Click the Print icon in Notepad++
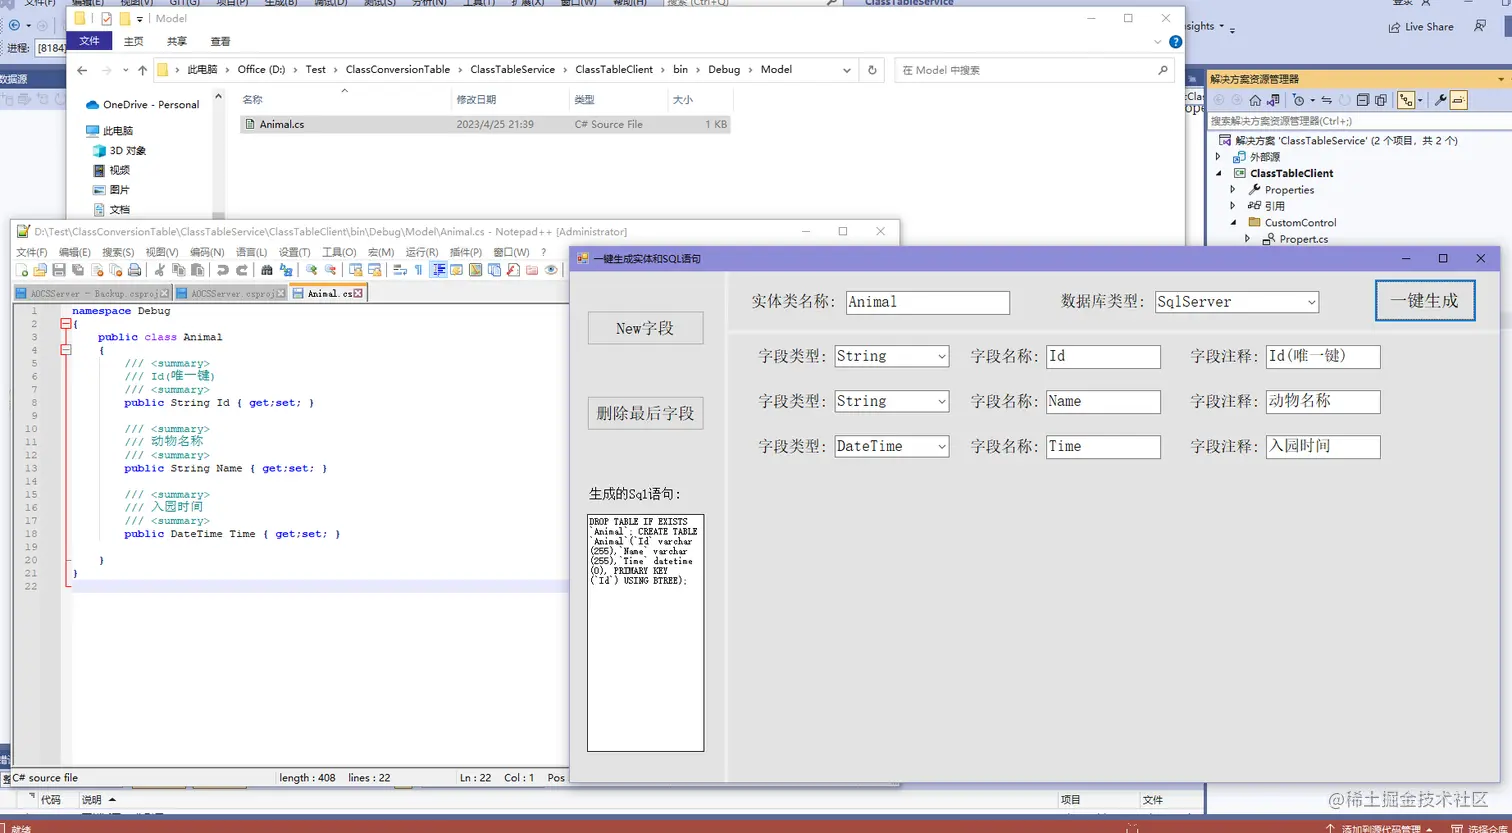Viewport: 1512px width, 833px height. pos(133,270)
